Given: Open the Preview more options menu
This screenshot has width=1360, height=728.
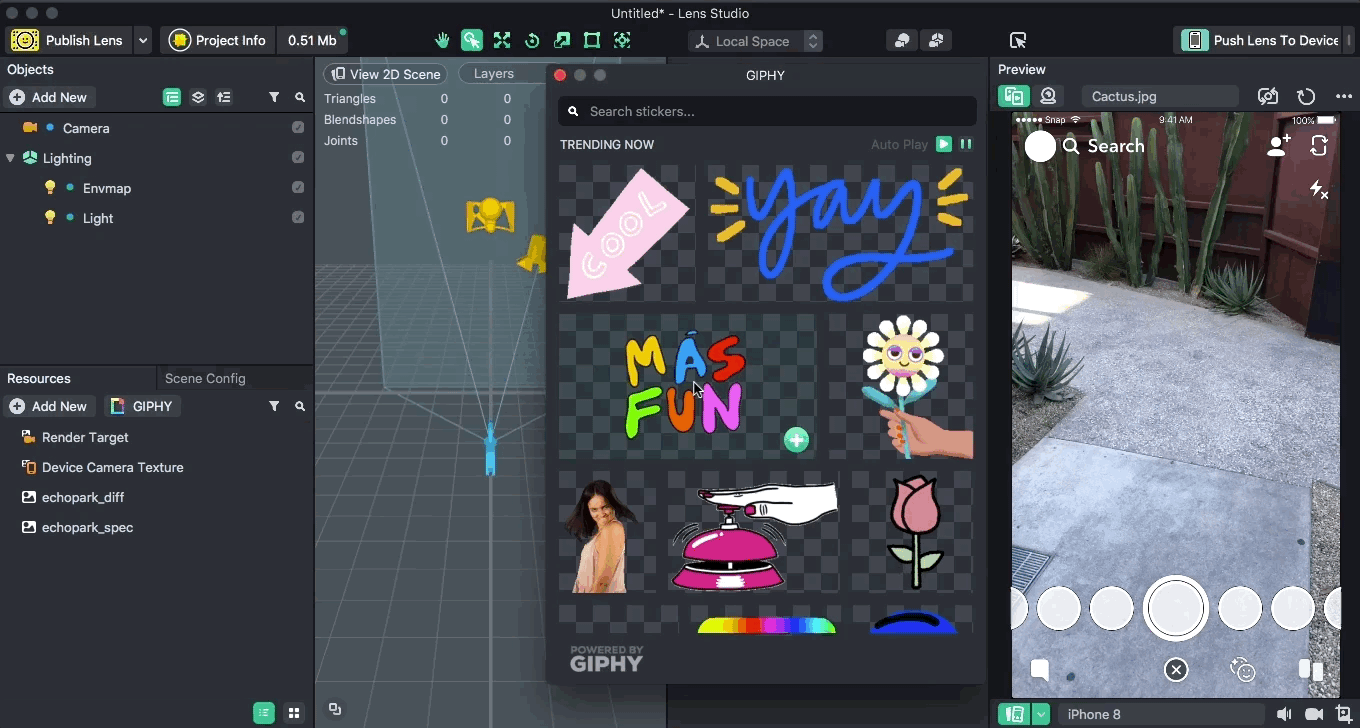Looking at the screenshot, I should pos(1343,96).
